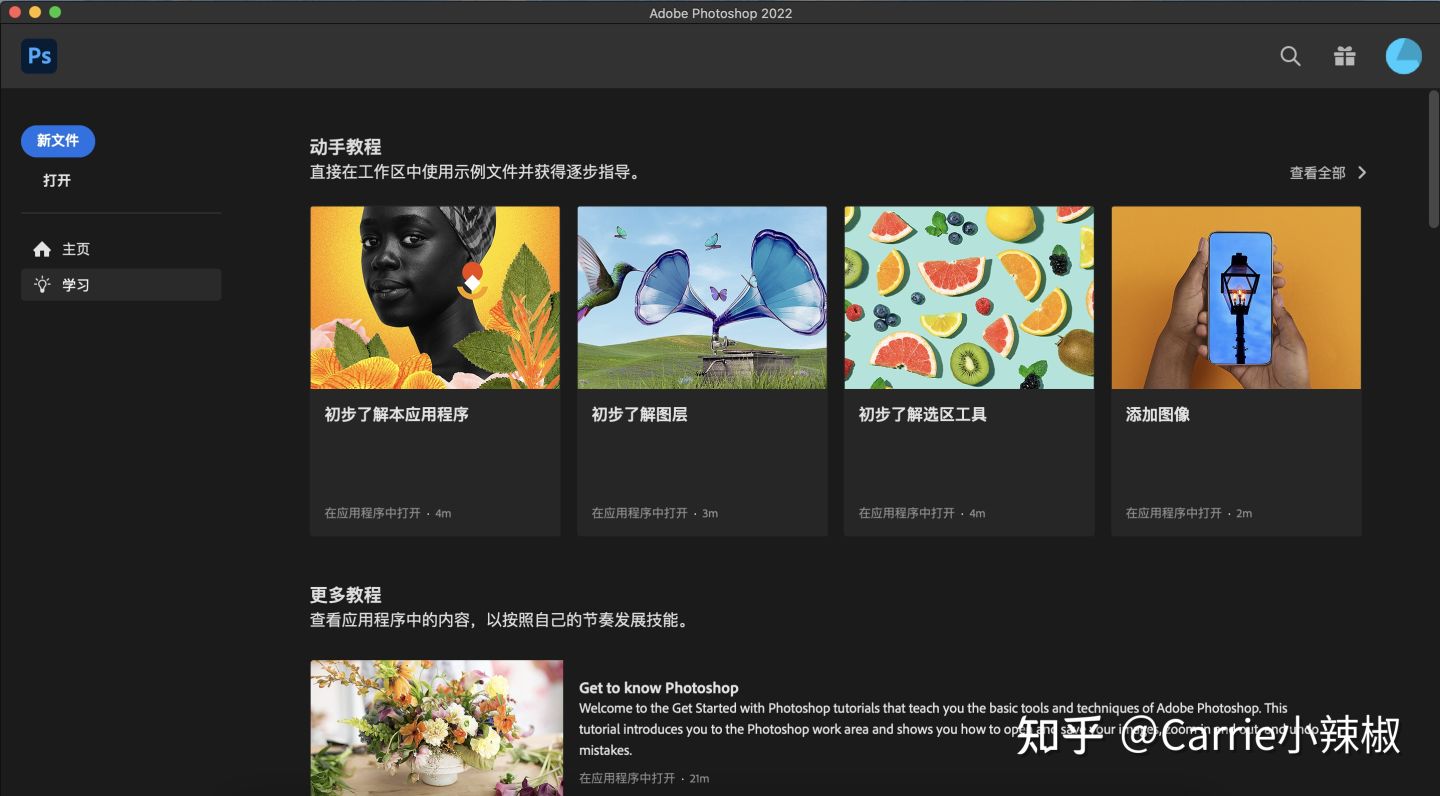Screen dimensions: 1440x796
Task: Click the 添加图像 card title
Action: (x=1157, y=414)
